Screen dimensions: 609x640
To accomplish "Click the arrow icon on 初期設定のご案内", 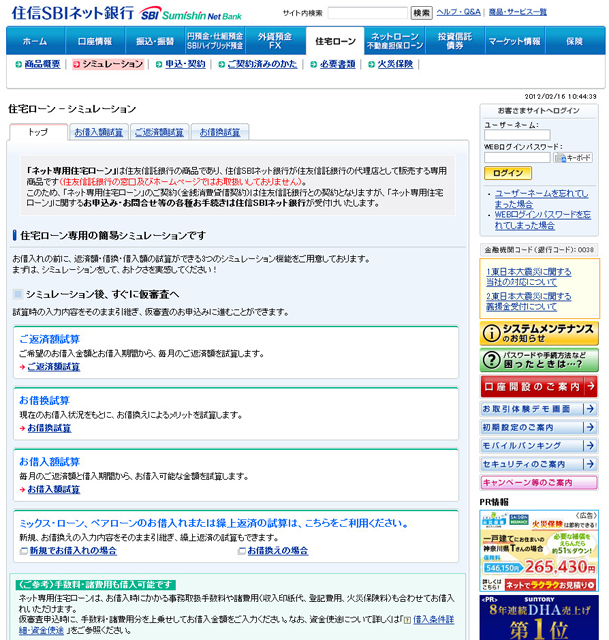I will point(590,427).
